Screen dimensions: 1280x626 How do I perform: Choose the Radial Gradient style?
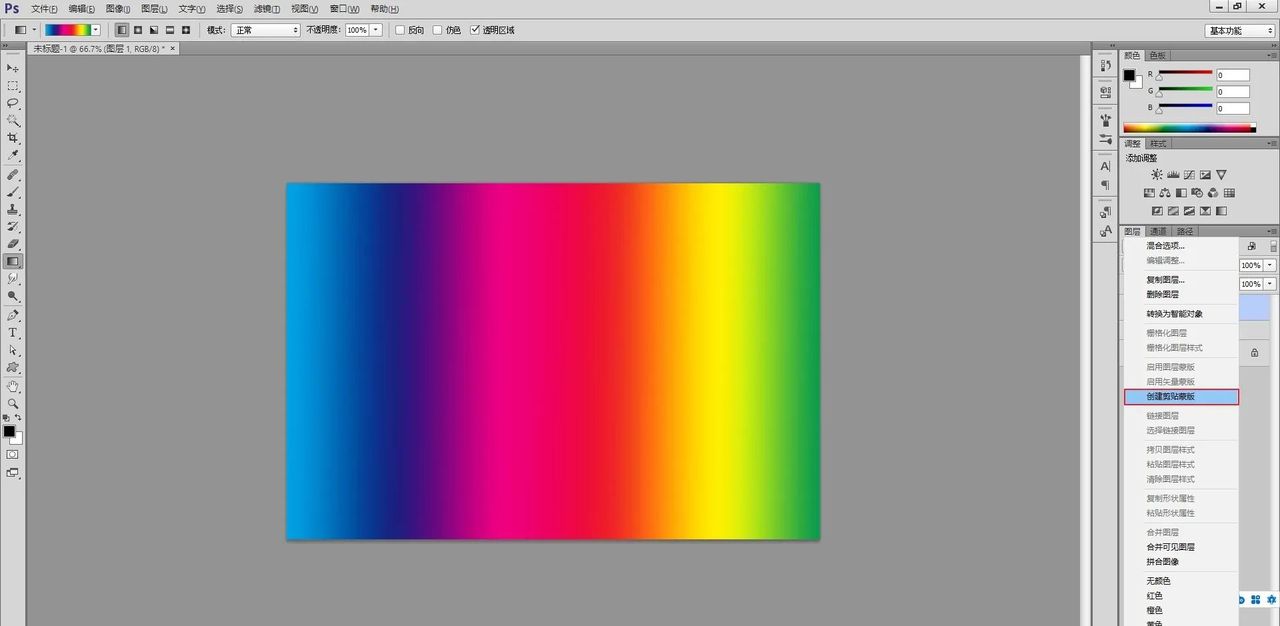[138, 30]
